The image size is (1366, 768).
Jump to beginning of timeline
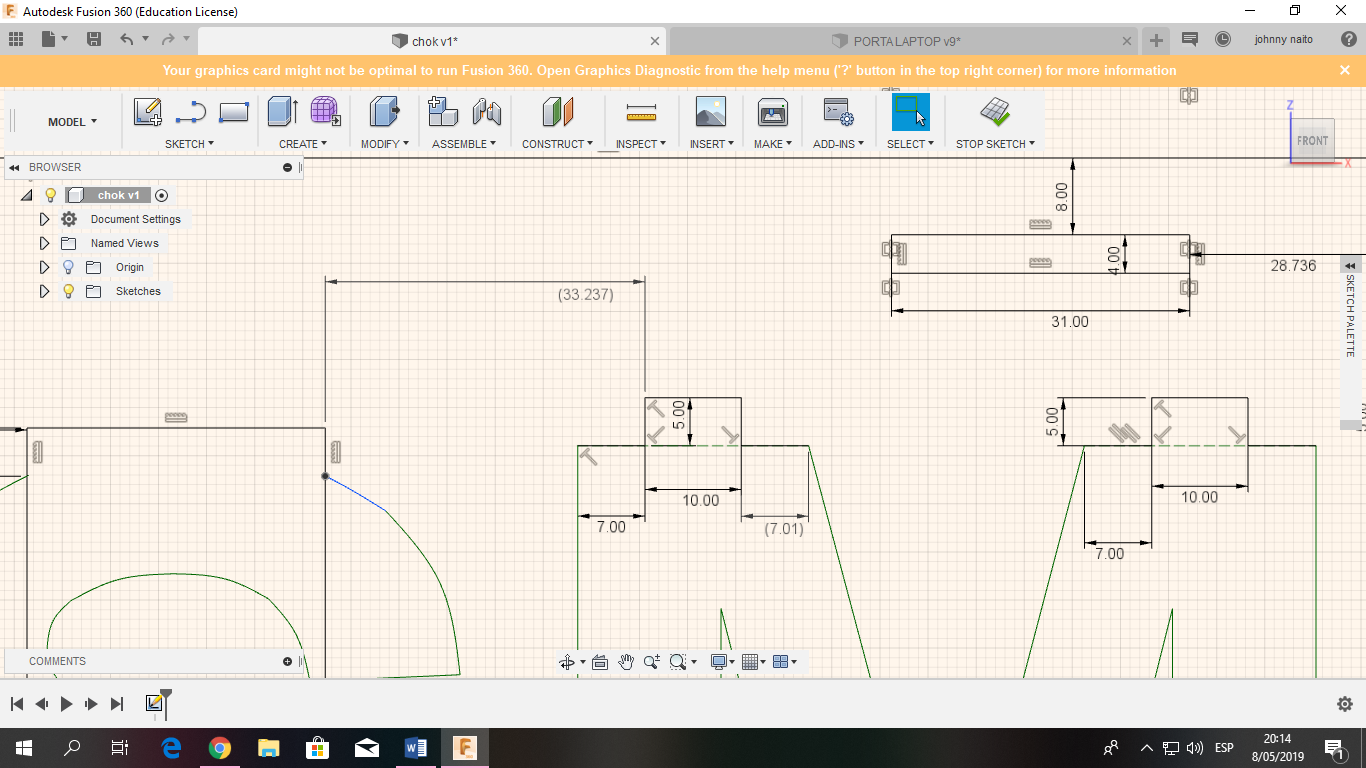17,704
